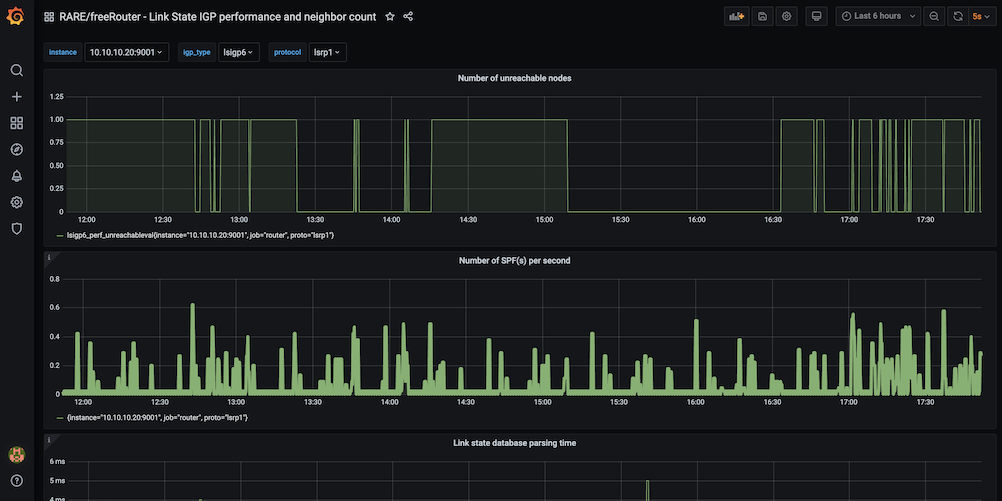
Task: Click the Create plus icon in sidebar
Action: [16, 97]
